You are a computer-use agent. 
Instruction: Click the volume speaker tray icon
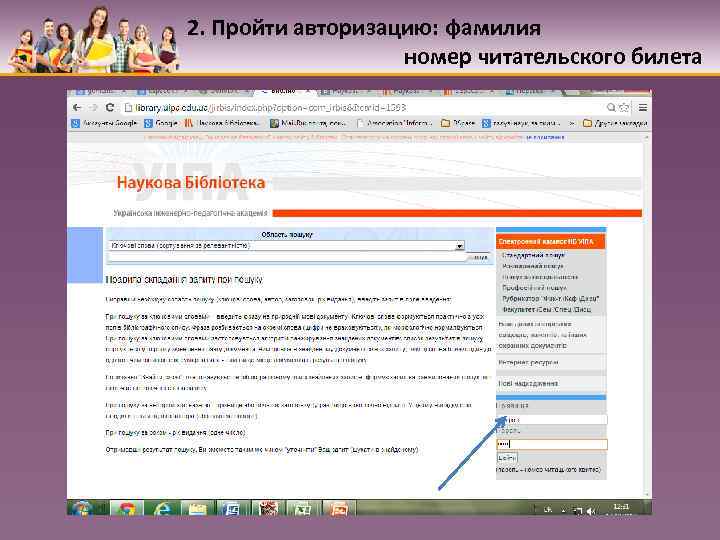pos(591,511)
